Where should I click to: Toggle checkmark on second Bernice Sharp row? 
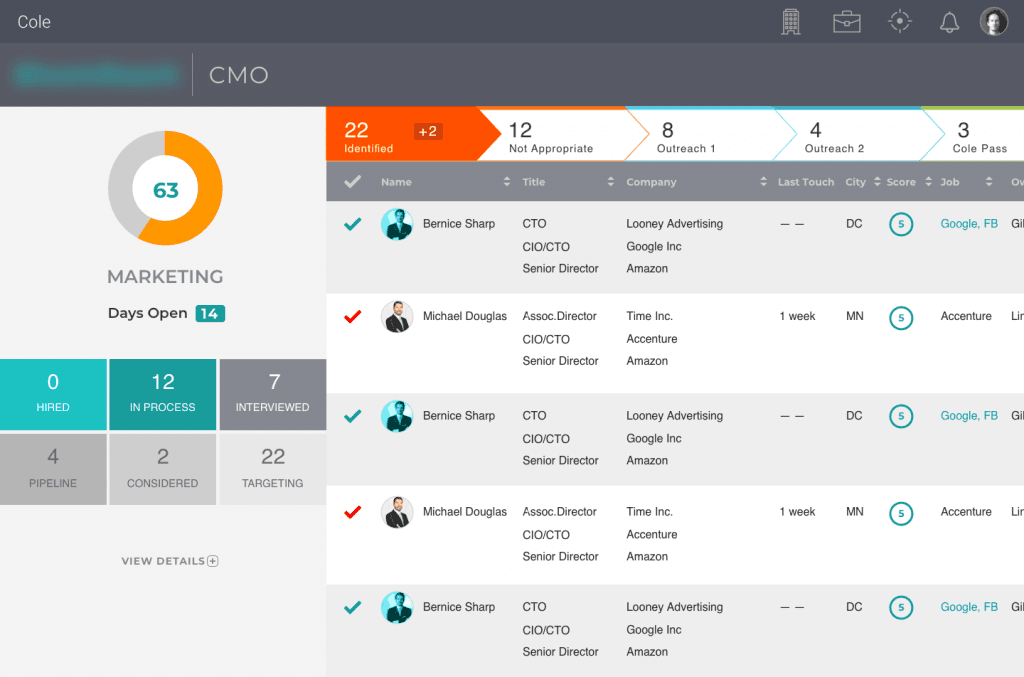[353, 416]
